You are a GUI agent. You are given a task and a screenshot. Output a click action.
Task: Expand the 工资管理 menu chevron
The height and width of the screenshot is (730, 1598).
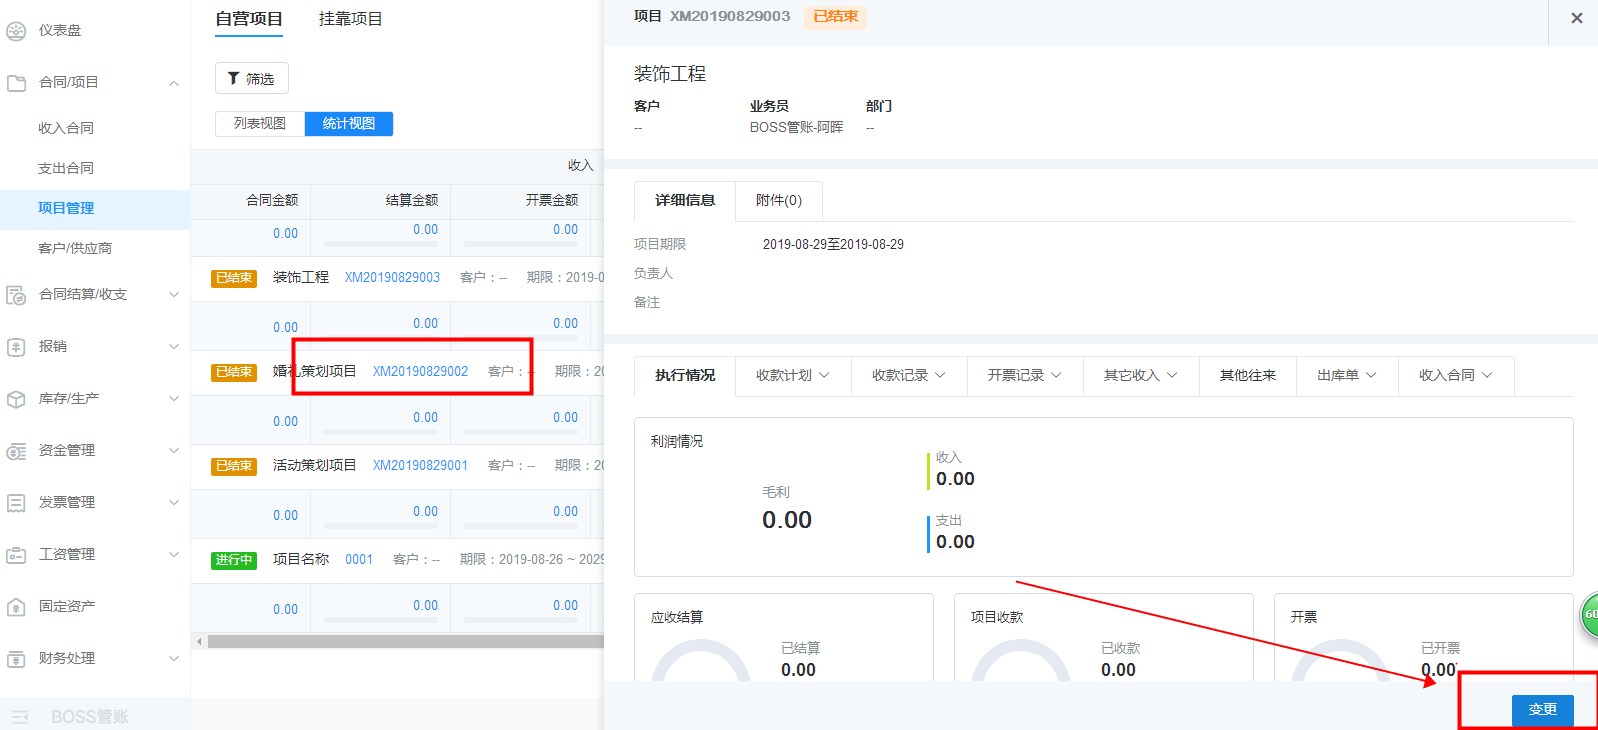click(x=174, y=555)
